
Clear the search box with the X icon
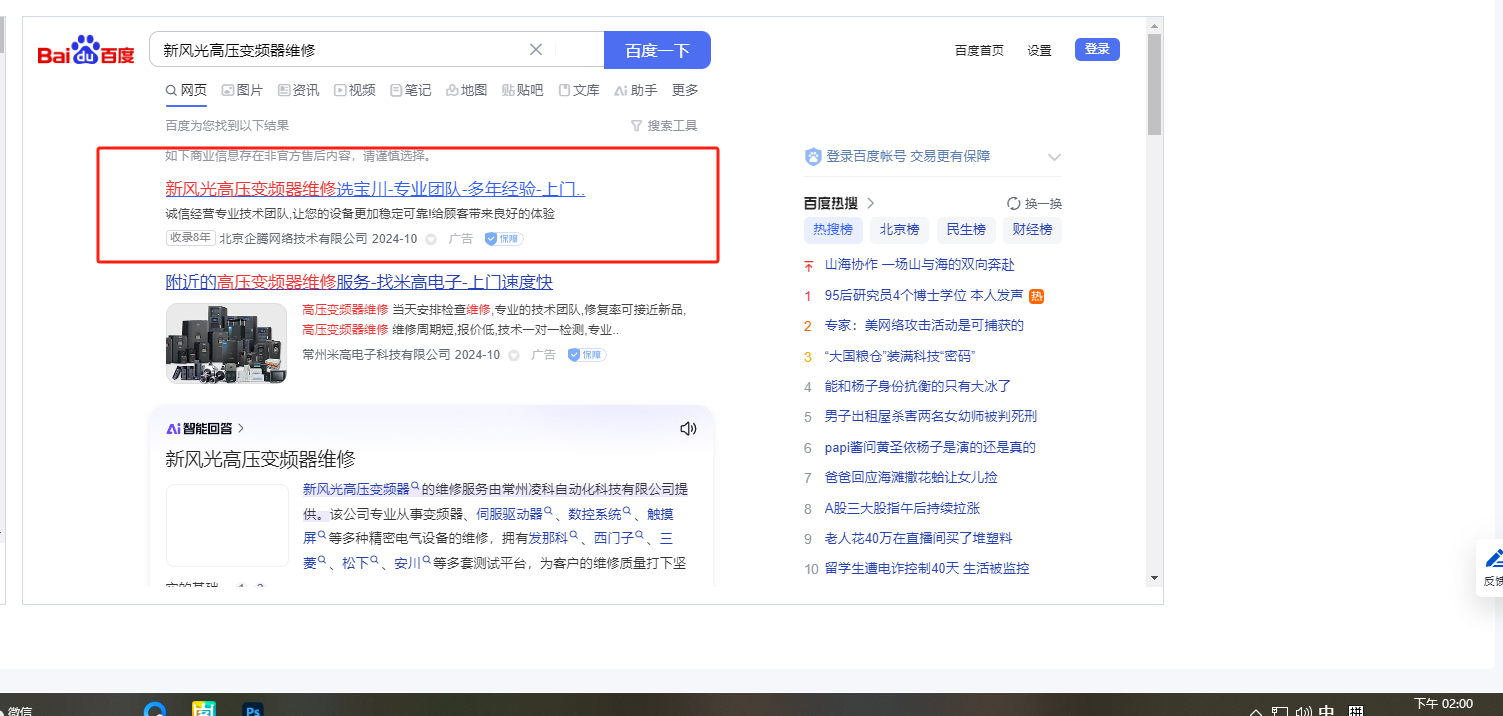coord(536,50)
